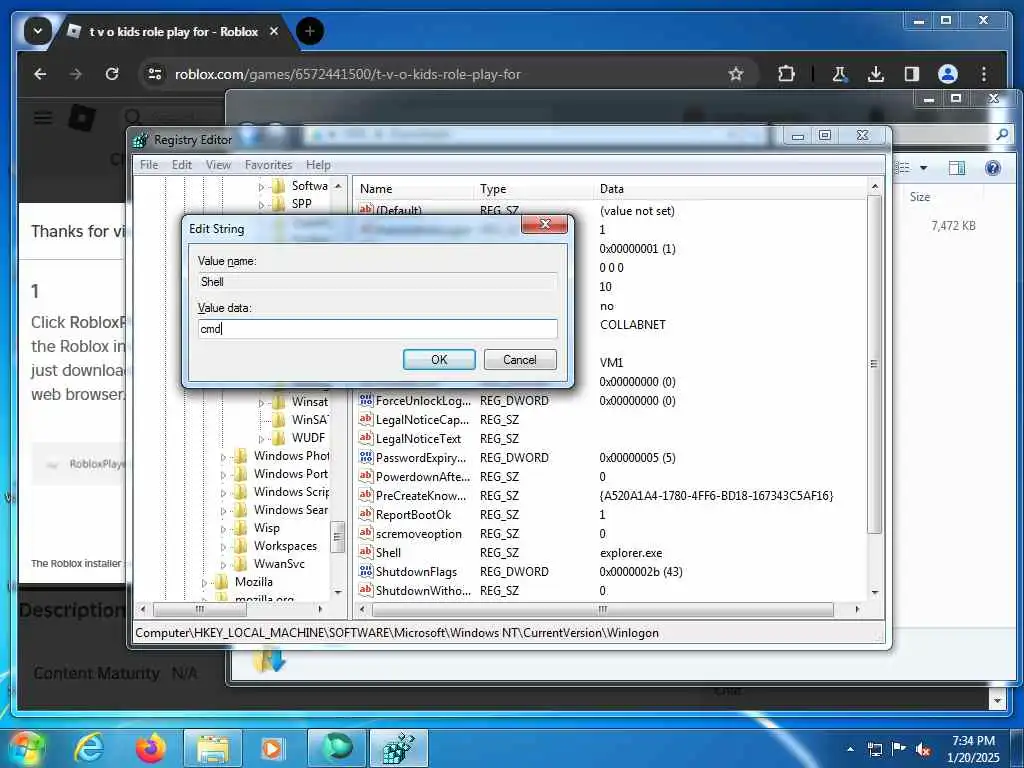Viewport: 1024px width, 768px height.
Task: Open the View menu in Registry Editor
Action: 218,165
